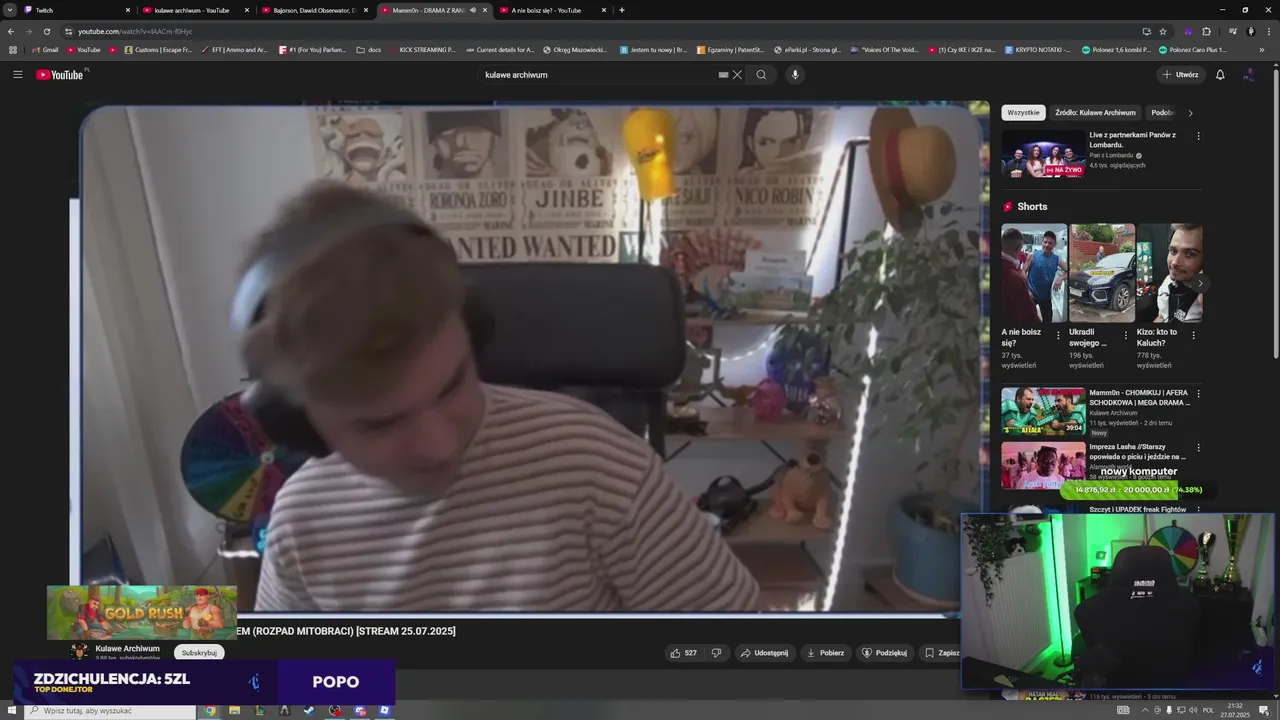Dislike the video with thumbs-down

click(x=716, y=653)
